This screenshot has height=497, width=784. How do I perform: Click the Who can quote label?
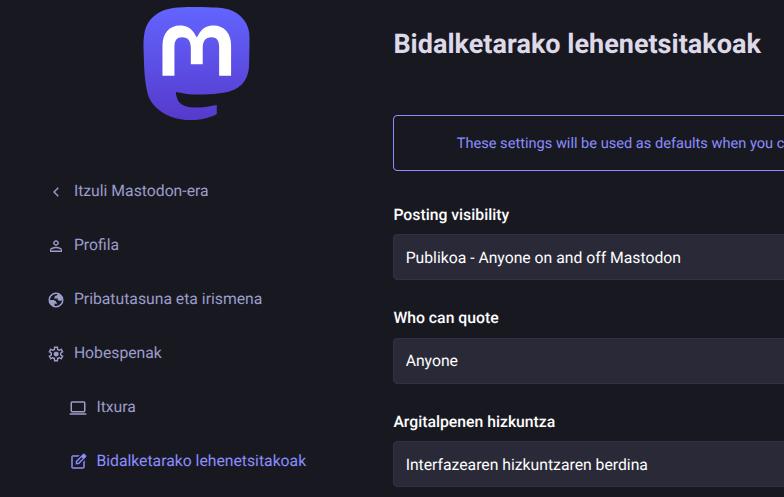pyautogui.click(x=446, y=318)
